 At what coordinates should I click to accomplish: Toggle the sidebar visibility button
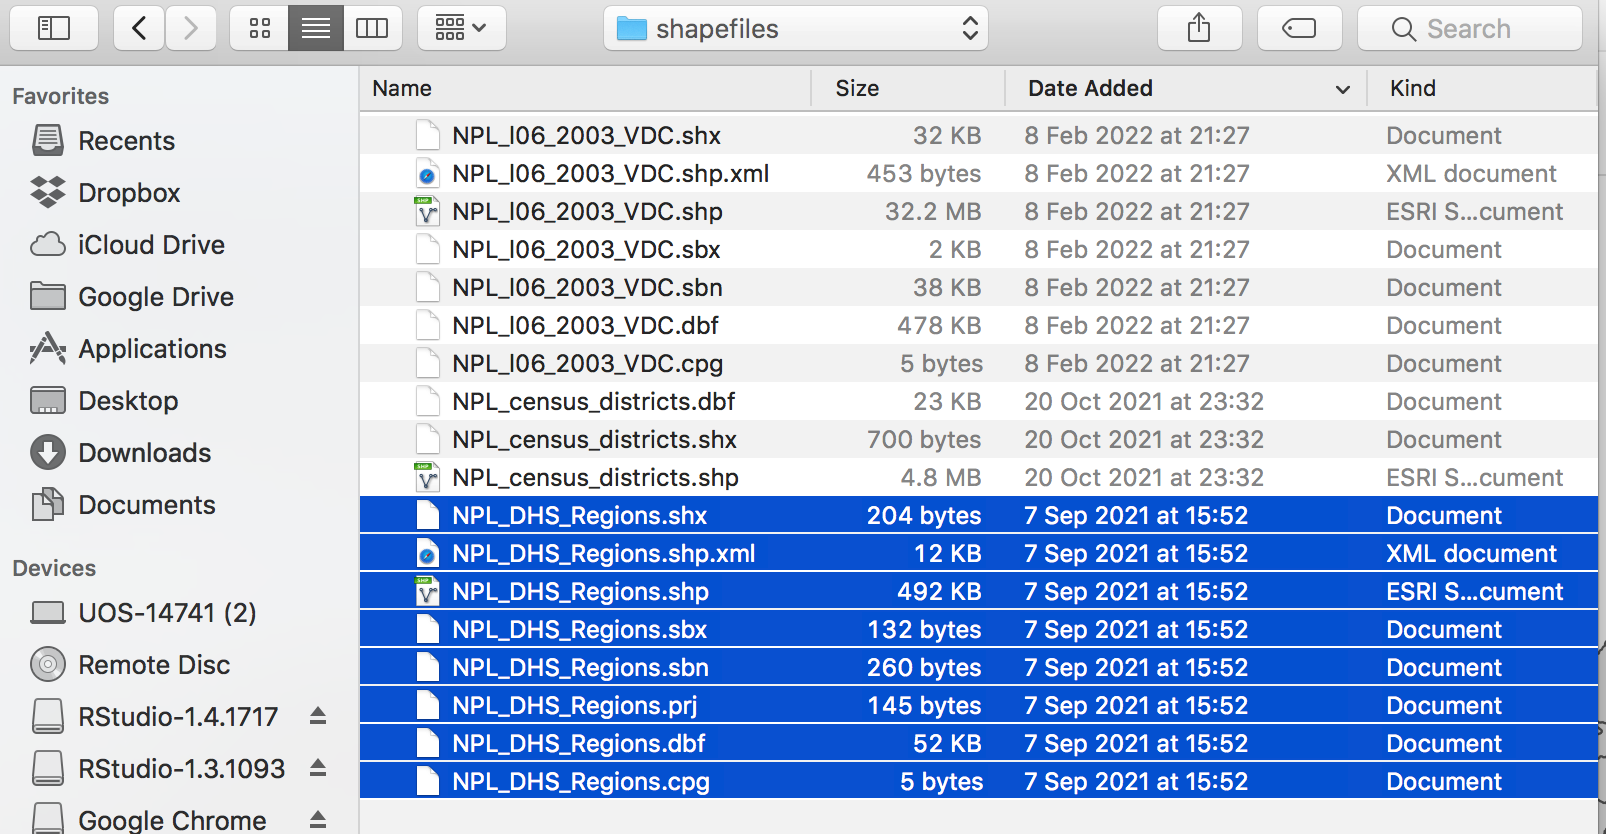pos(54,28)
